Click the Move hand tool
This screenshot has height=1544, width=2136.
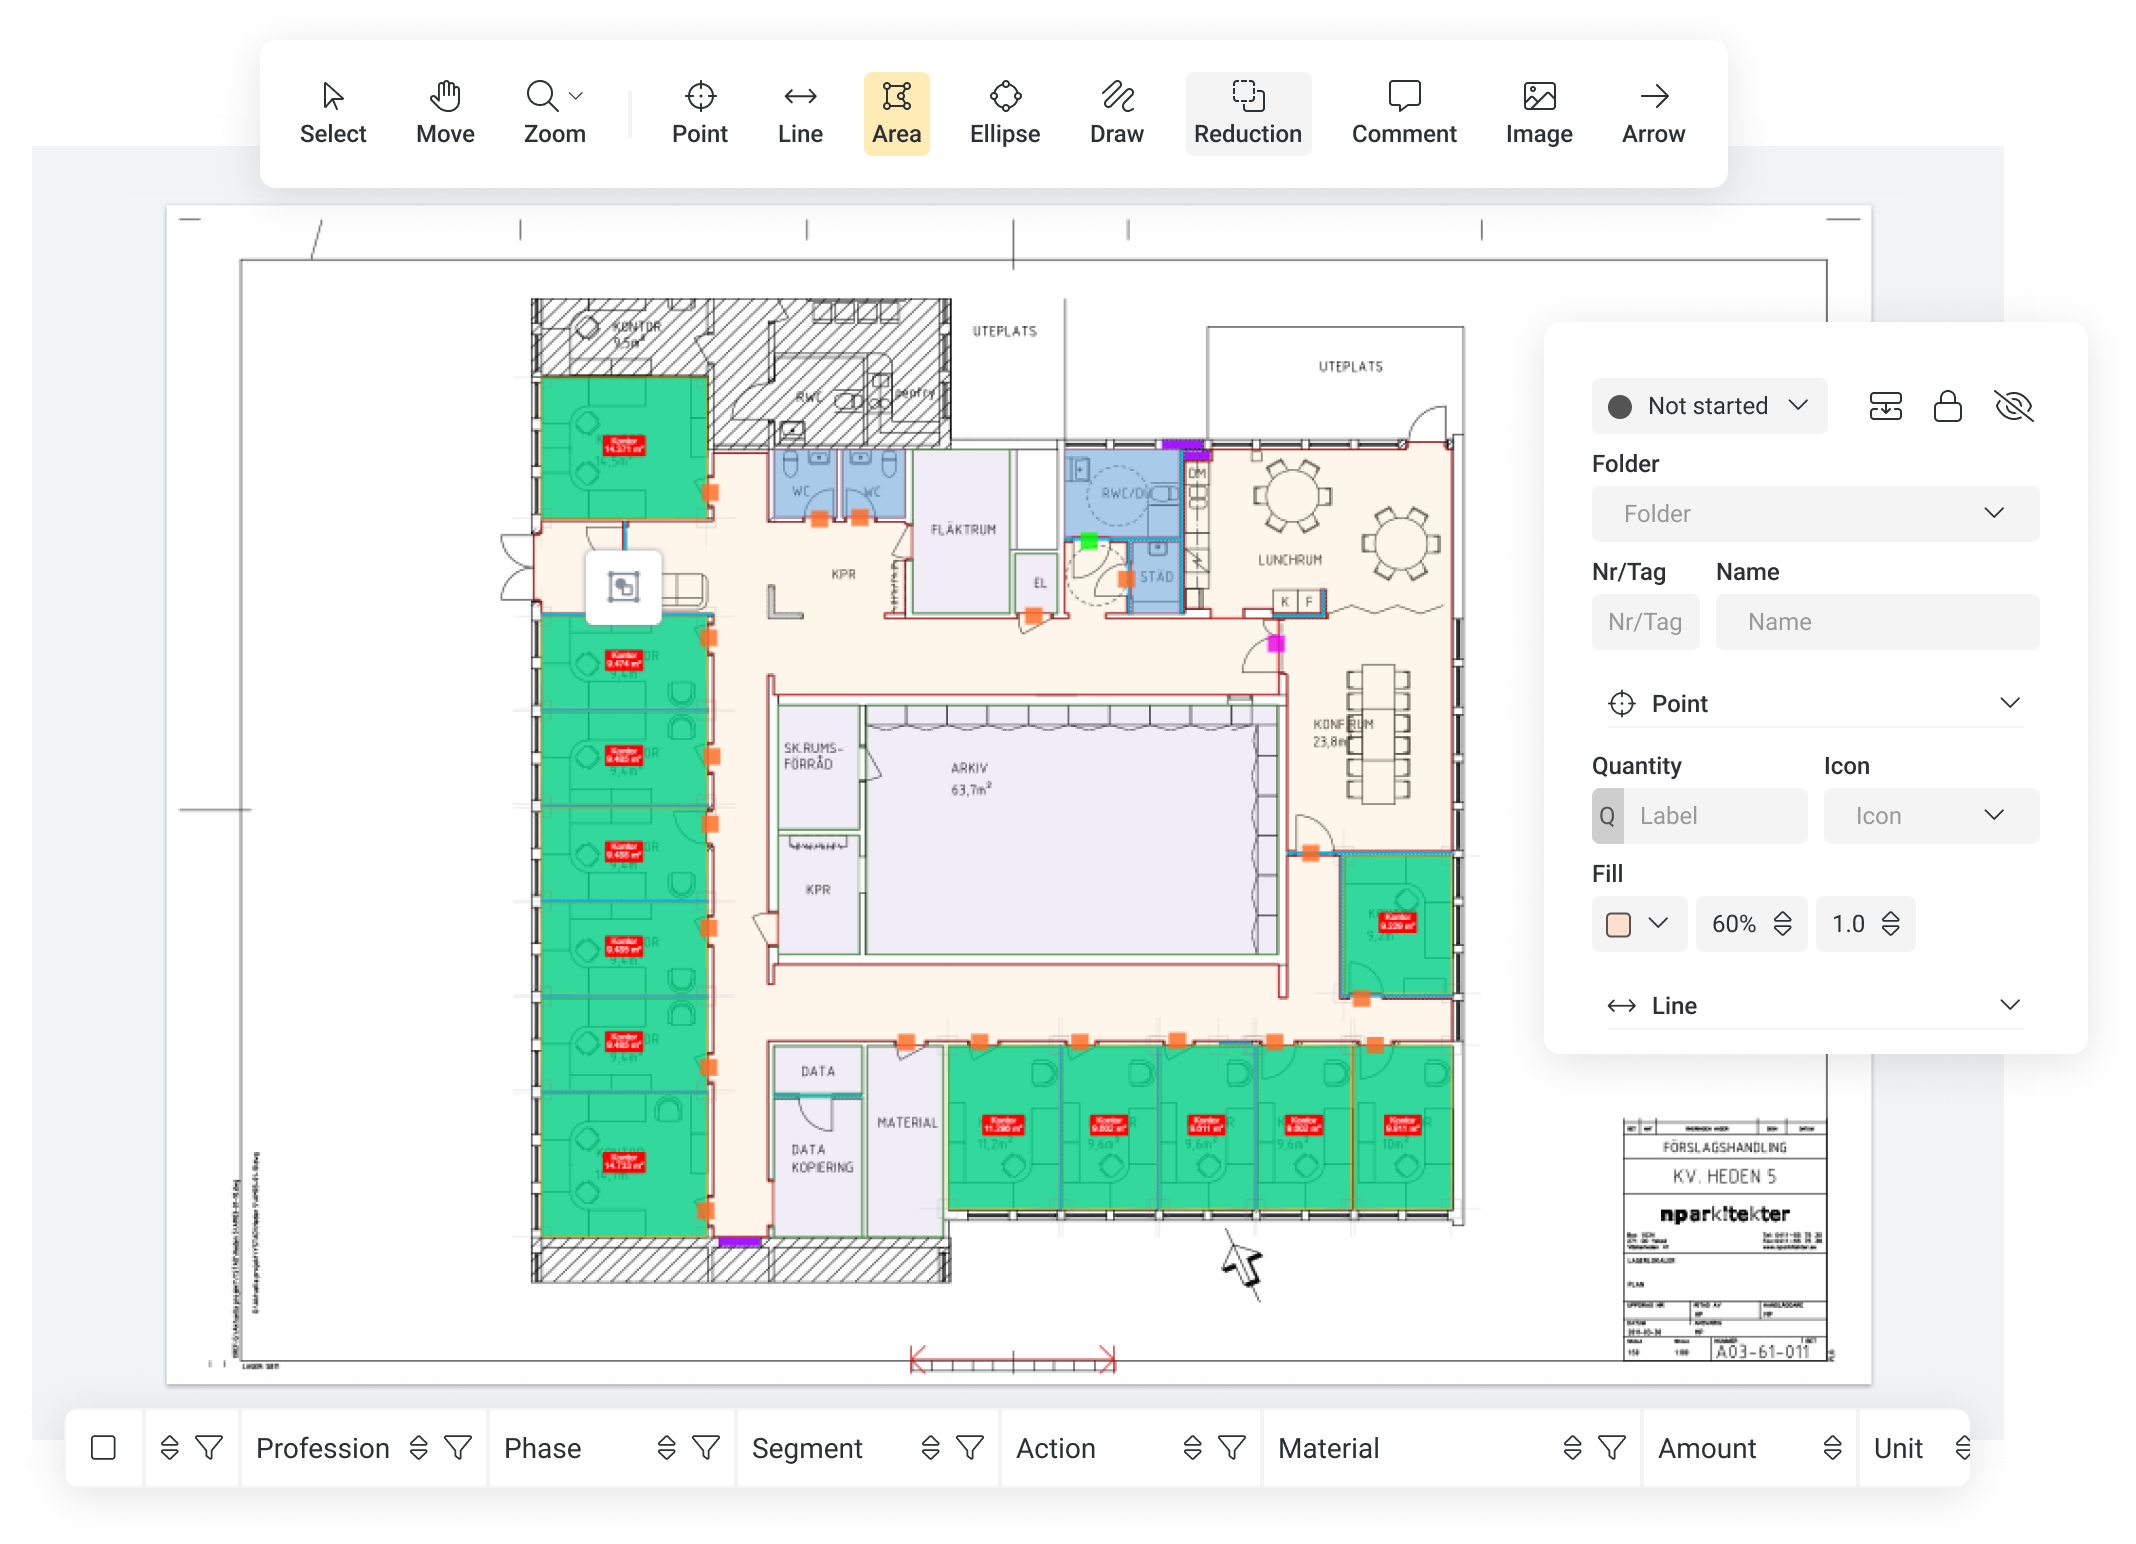[x=445, y=114]
